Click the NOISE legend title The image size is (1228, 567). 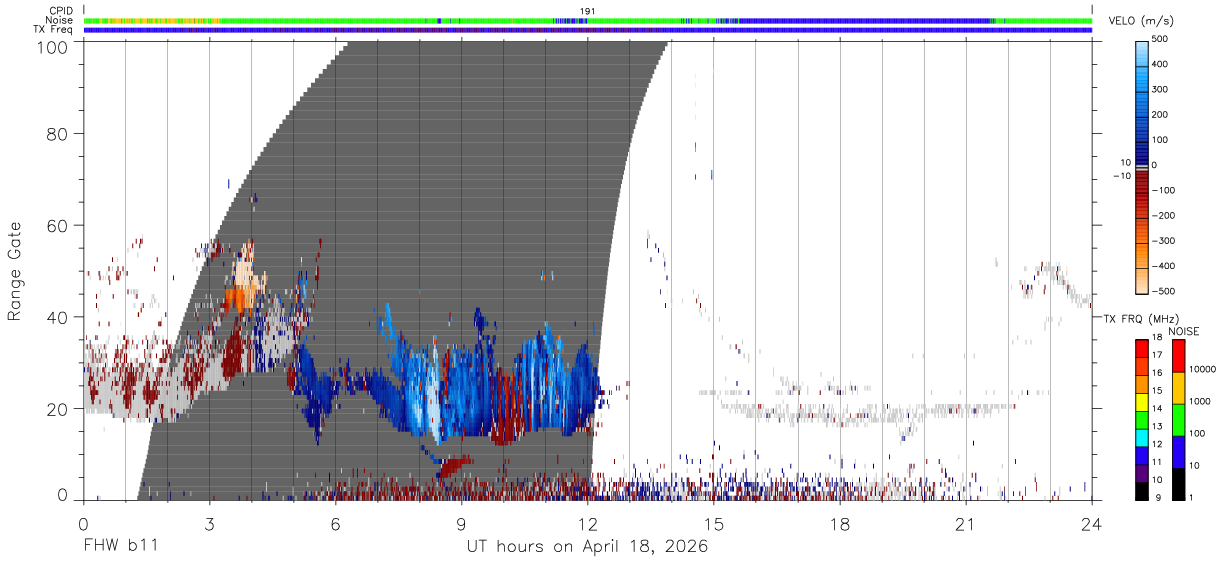tap(1184, 331)
